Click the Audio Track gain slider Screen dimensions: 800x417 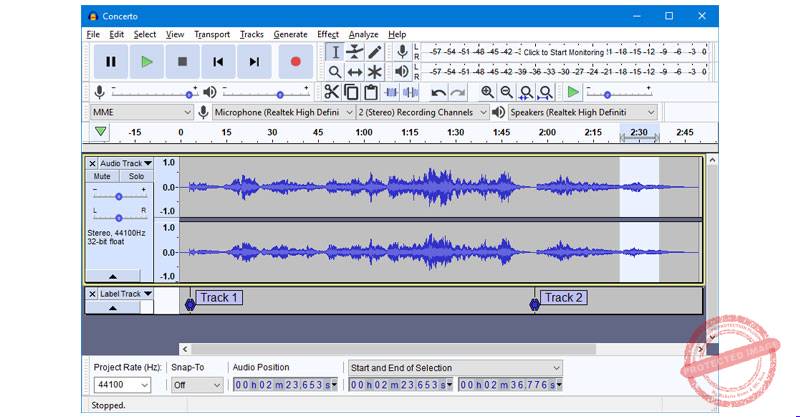pos(119,194)
